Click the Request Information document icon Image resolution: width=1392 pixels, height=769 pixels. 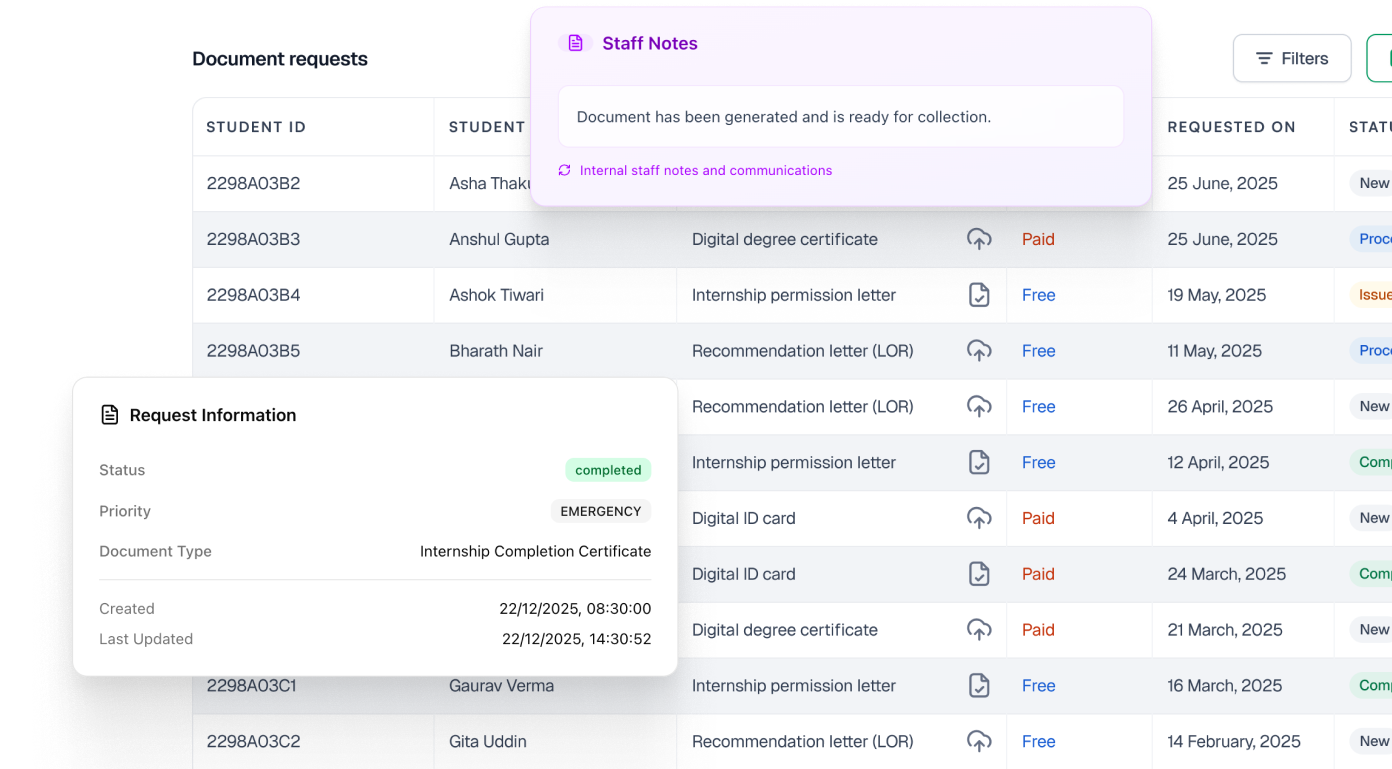click(x=109, y=414)
